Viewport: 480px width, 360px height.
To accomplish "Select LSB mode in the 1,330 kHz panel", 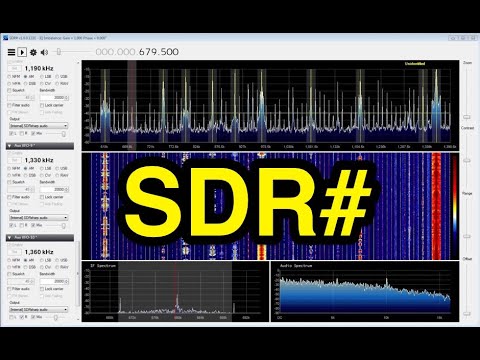I will click(46, 168).
